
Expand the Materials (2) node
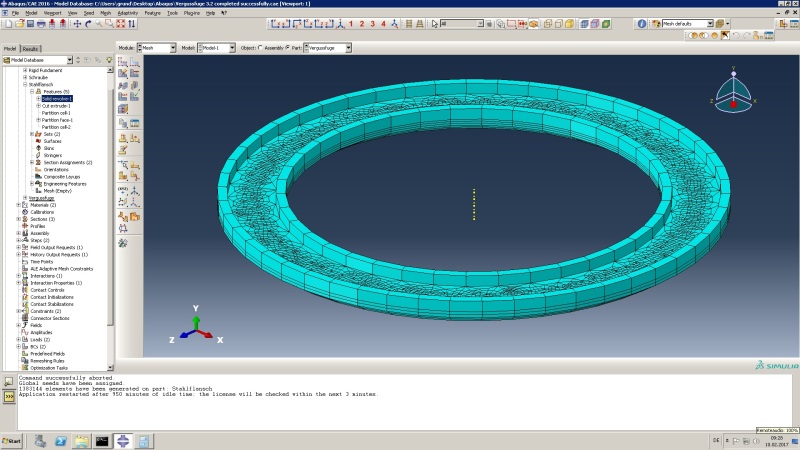pos(18,205)
